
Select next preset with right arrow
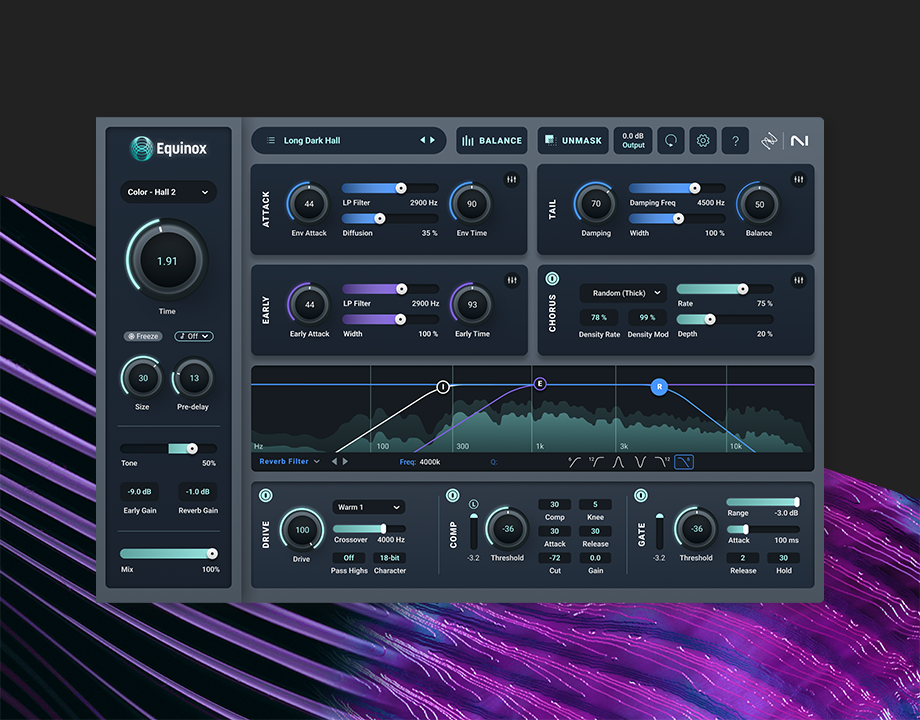point(432,141)
